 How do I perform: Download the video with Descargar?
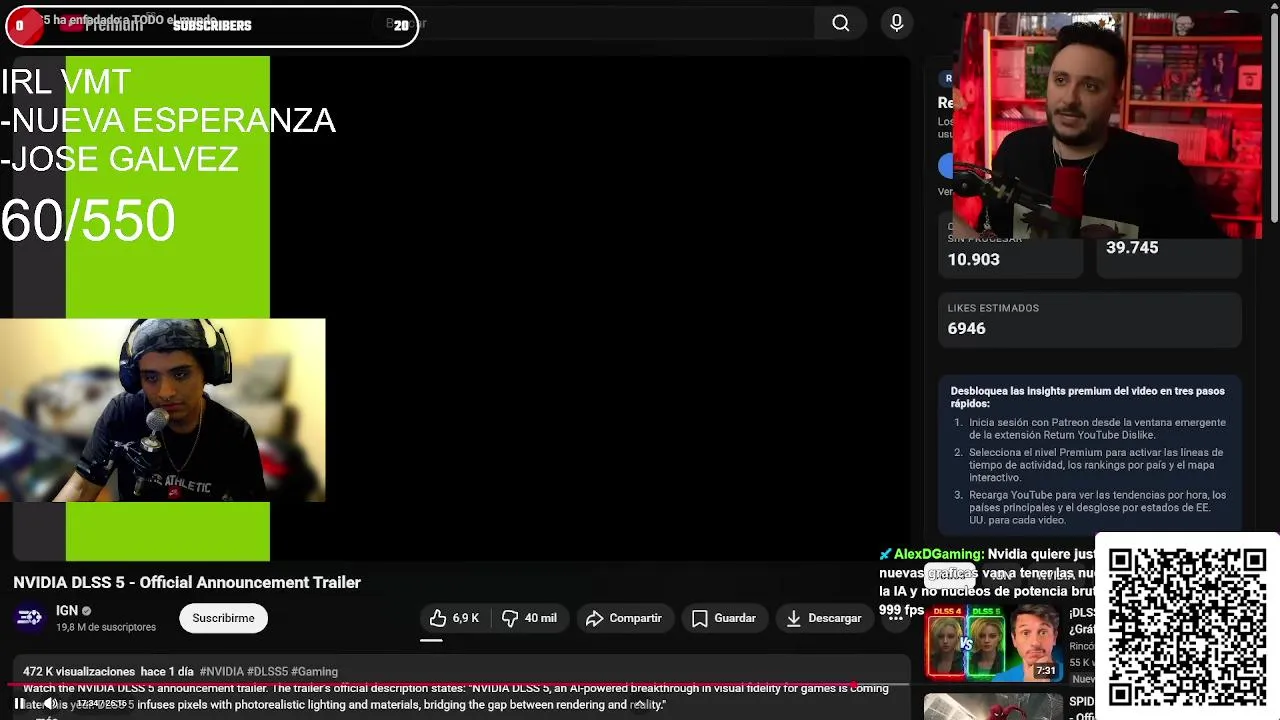pos(824,618)
